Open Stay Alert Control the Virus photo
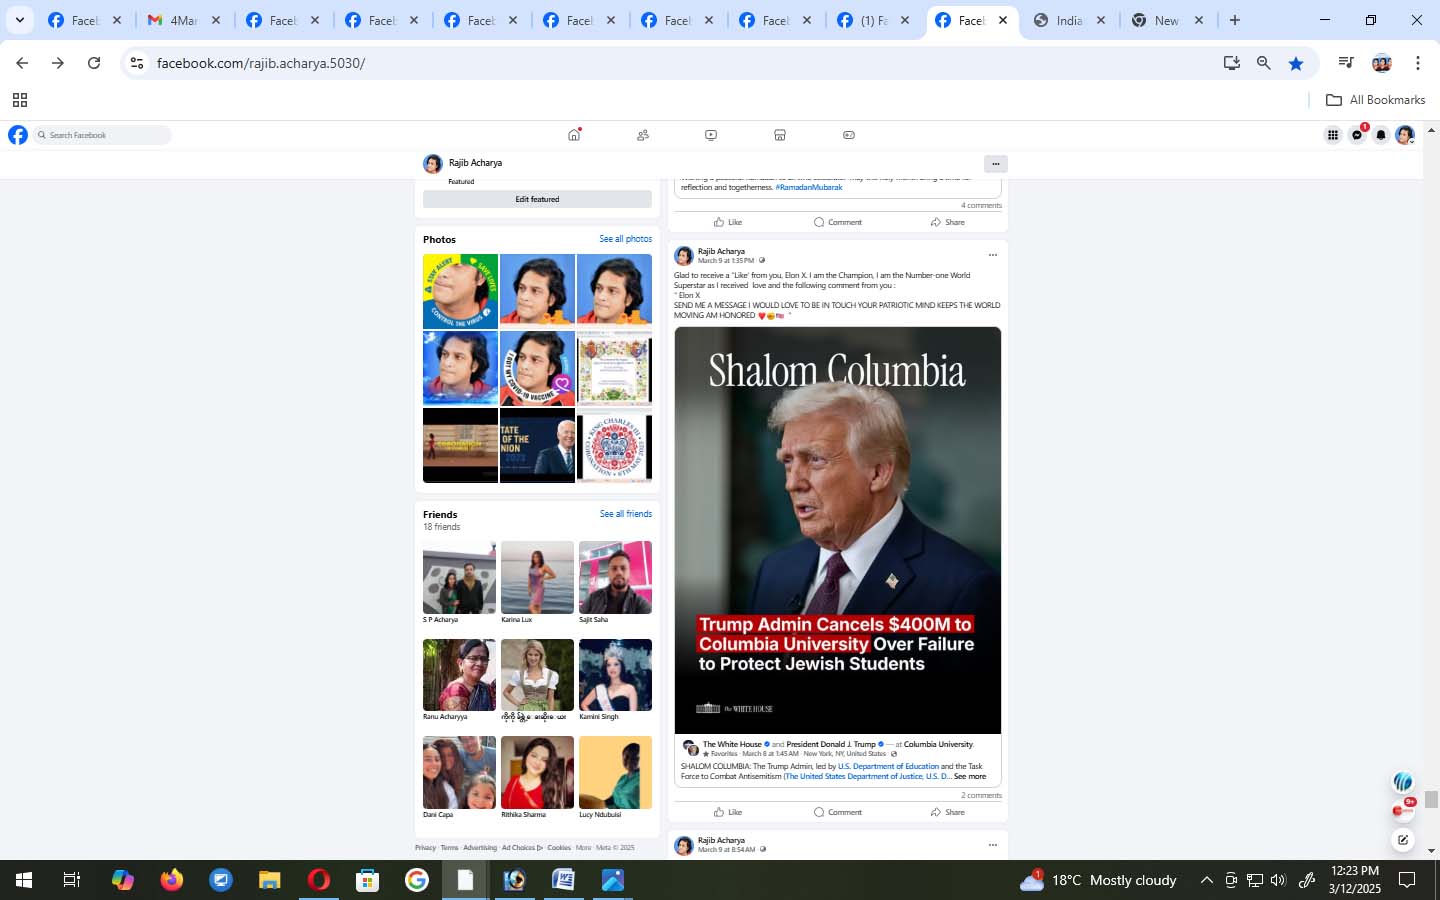1440x900 pixels. (x=460, y=291)
